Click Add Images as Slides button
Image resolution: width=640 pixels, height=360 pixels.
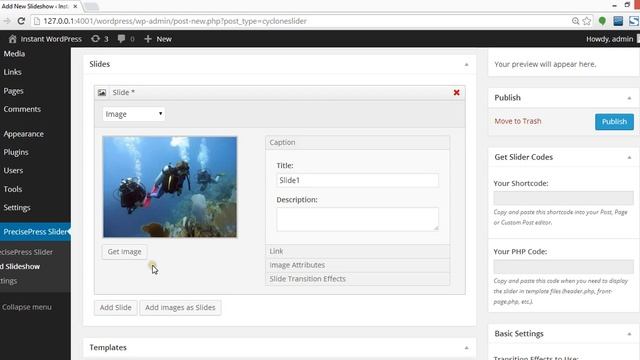pyautogui.click(x=180, y=308)
